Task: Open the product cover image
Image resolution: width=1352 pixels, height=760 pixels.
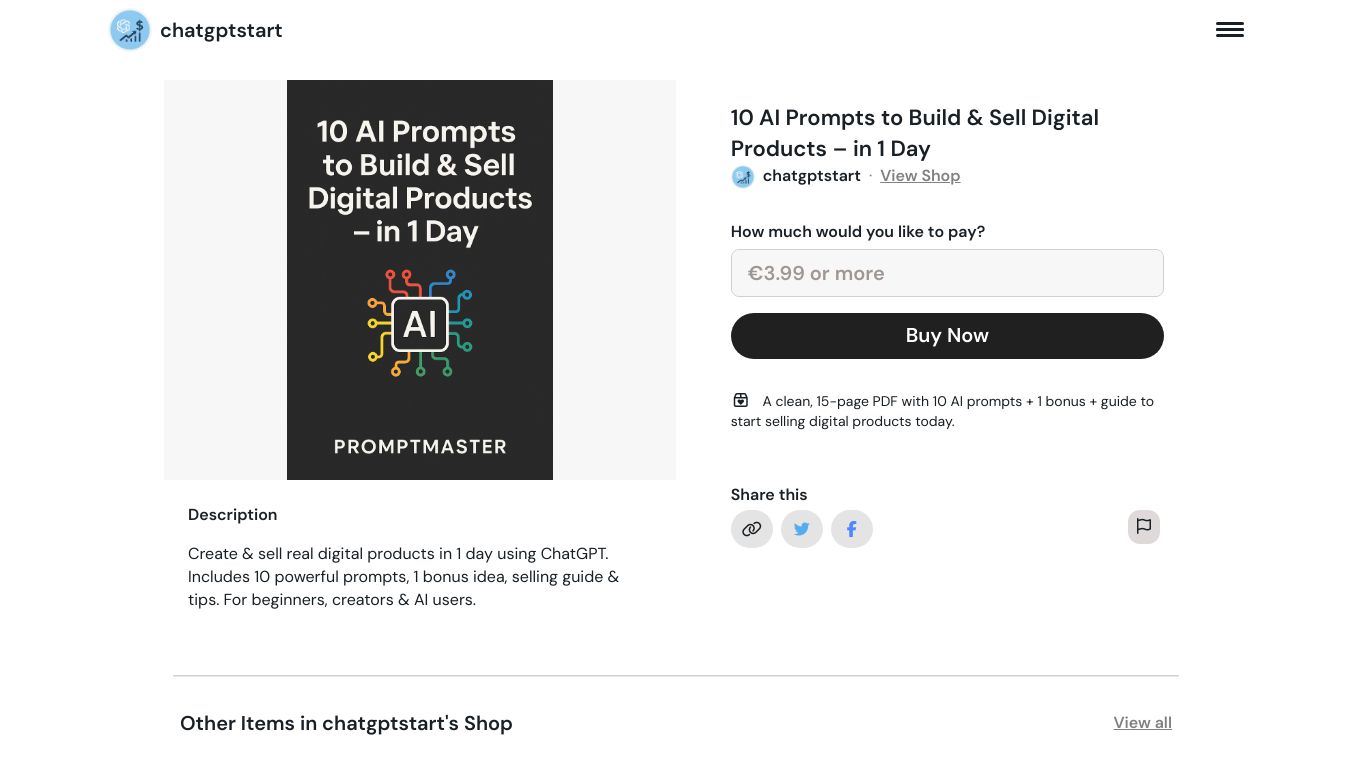Action: point(420,280)
